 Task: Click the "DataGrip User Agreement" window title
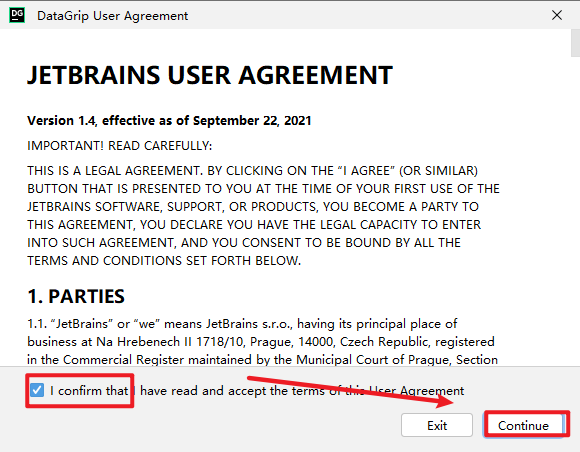pyautogui.click(x=112, y=16)
